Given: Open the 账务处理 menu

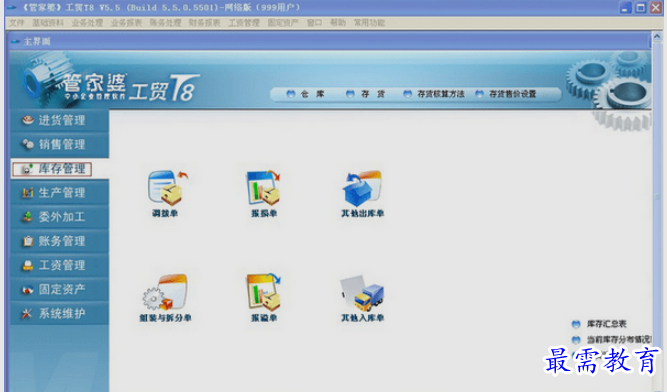Looking at the screenshot, I should [x=165, y=23].
